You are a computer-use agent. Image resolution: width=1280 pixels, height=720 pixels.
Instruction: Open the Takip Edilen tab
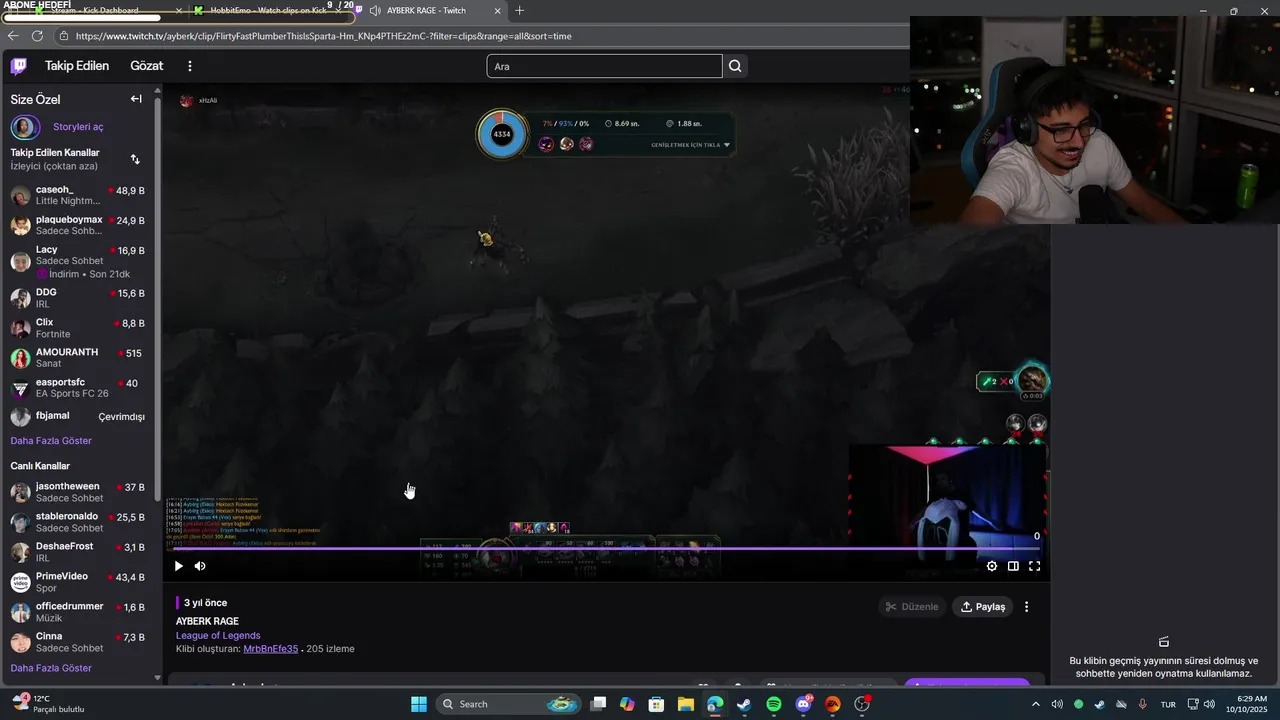tap(77, 66)
